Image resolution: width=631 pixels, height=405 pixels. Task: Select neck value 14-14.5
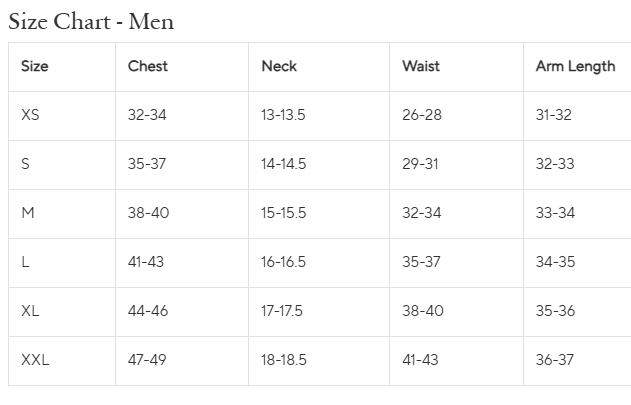click(x=284, y=164)
